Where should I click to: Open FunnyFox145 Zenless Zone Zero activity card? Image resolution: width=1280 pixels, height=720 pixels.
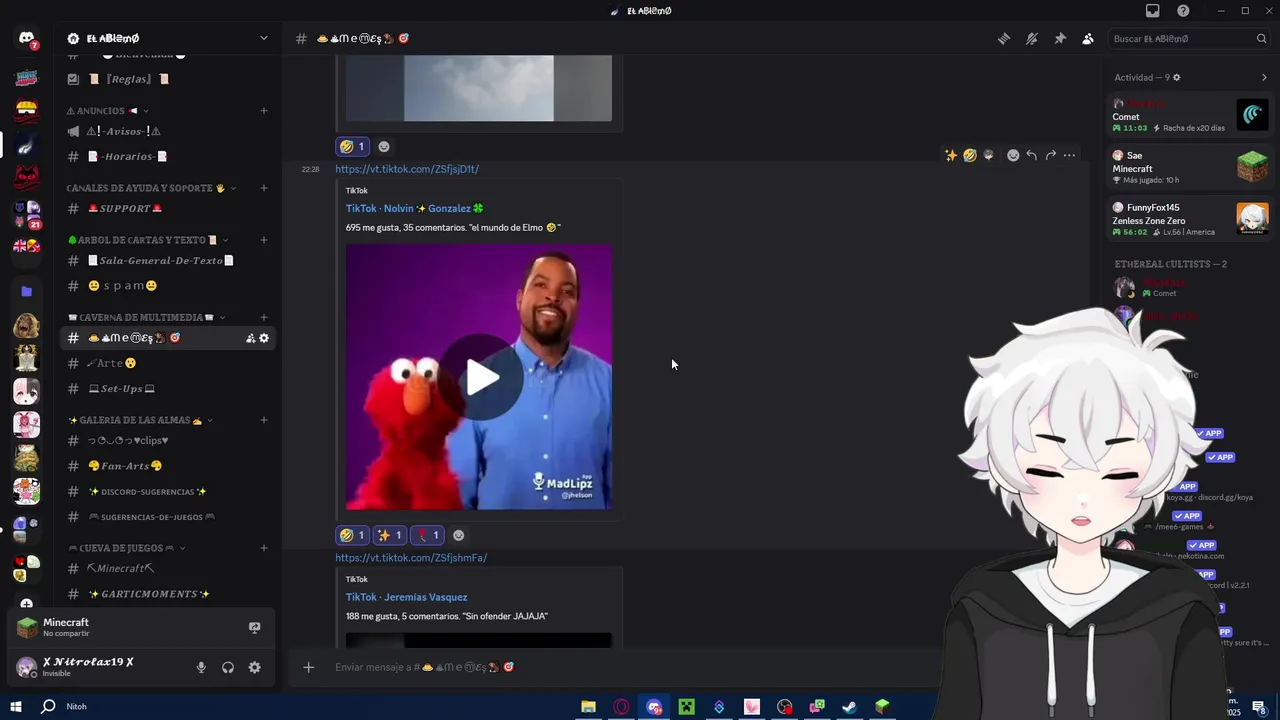[x=1190, y=219]
